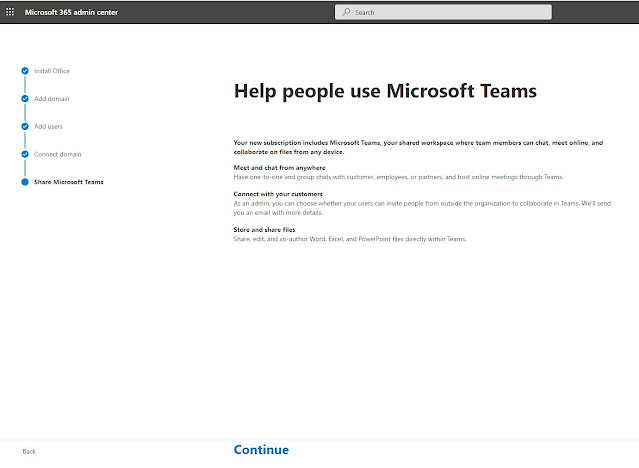Go to the Add domain step

(x=52, y=99)
